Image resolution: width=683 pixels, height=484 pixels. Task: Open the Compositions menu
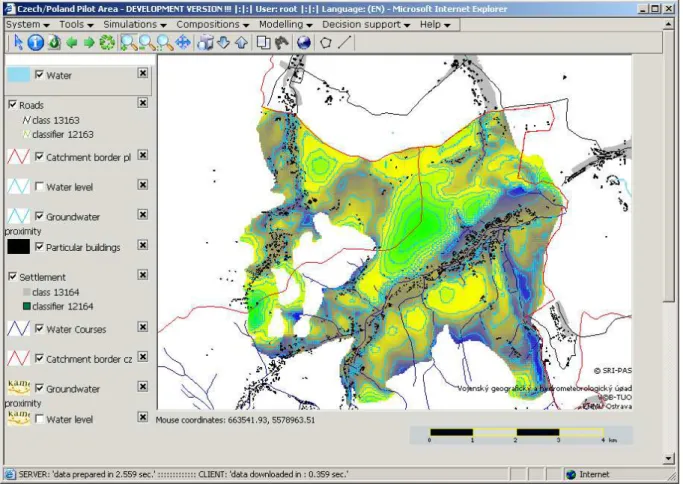[213, 24]
